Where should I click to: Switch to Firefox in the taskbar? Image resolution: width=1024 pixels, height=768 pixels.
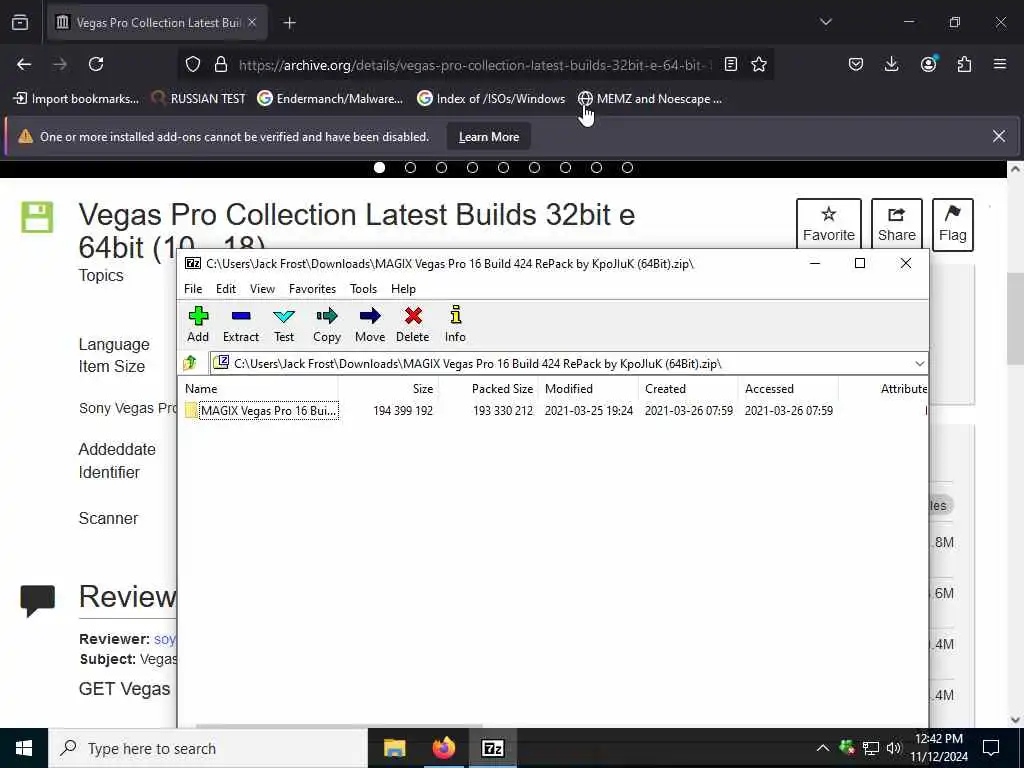point(443,748)
